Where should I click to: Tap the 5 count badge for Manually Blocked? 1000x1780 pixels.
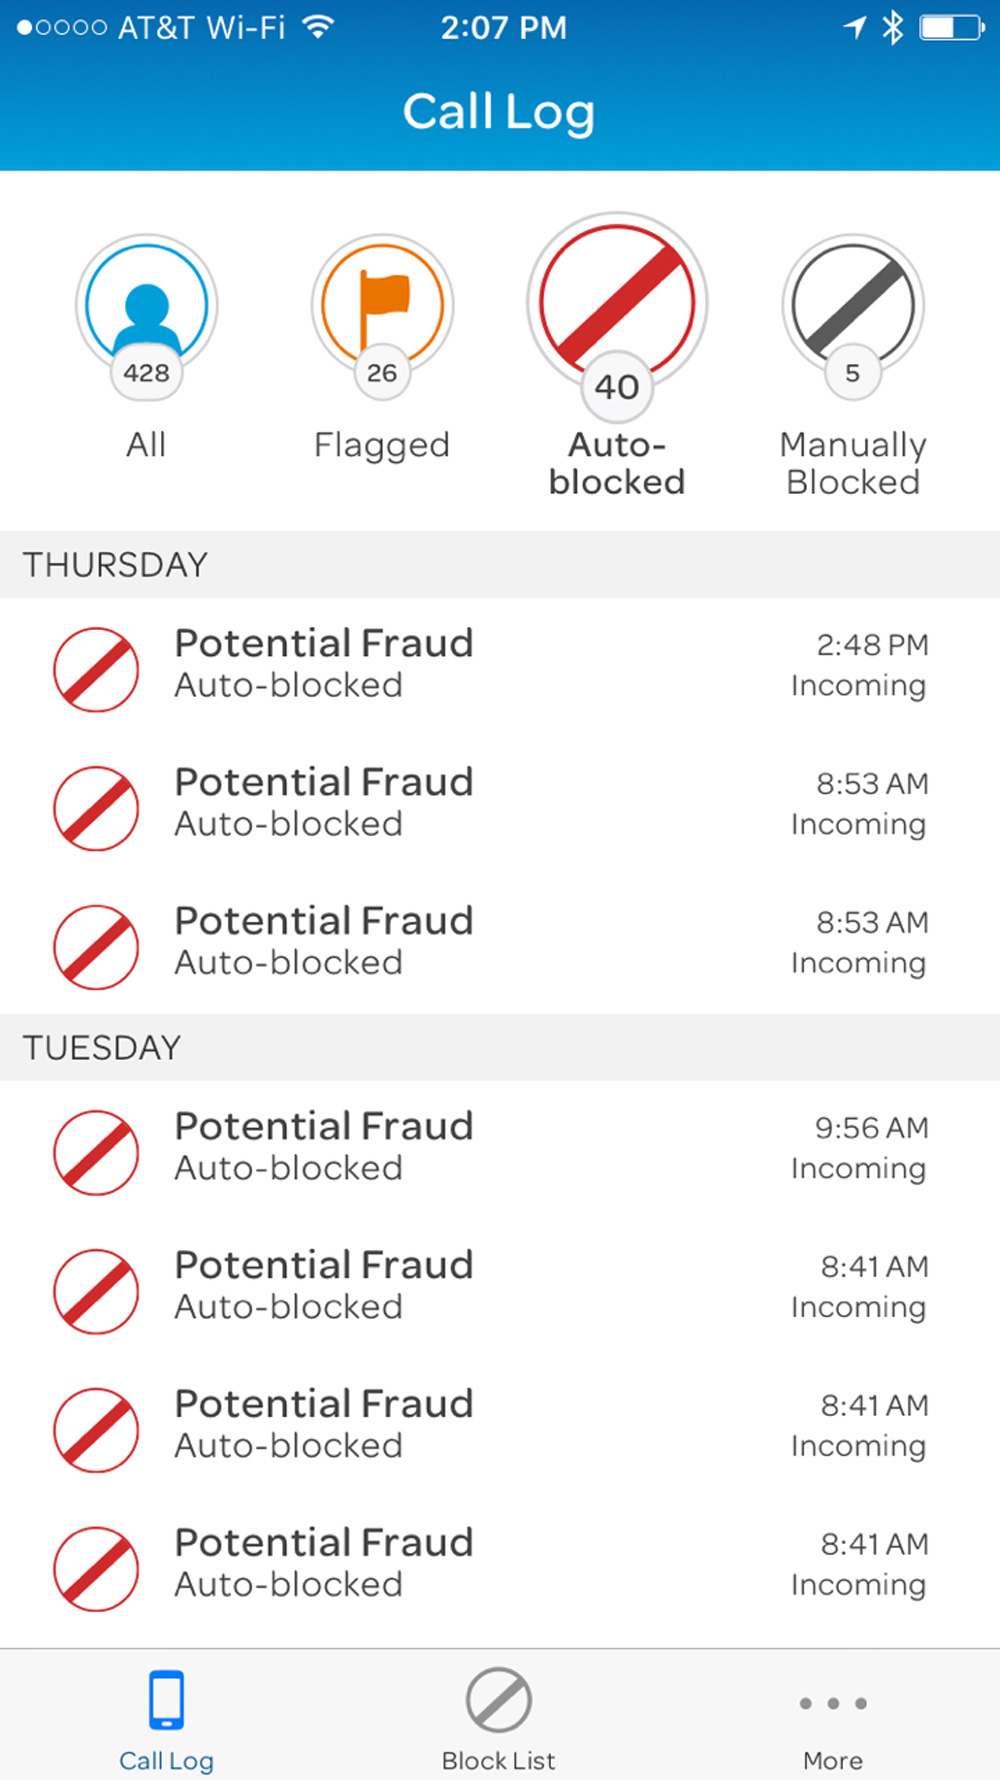pyautogui.click(x=853, y=373)
